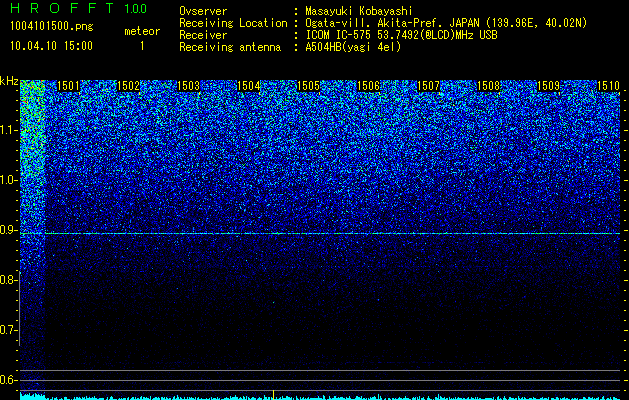Select the filename 1004101500.png
Viewport: 629px width, 400px height.
pos(52,27)
